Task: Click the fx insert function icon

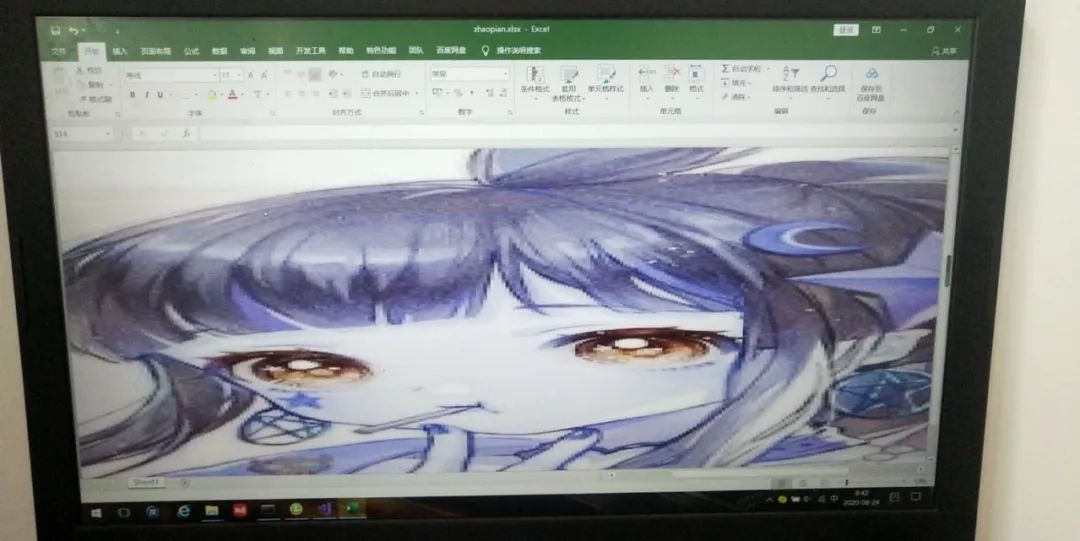Action: pyautogui.click(x=186, y=134)
